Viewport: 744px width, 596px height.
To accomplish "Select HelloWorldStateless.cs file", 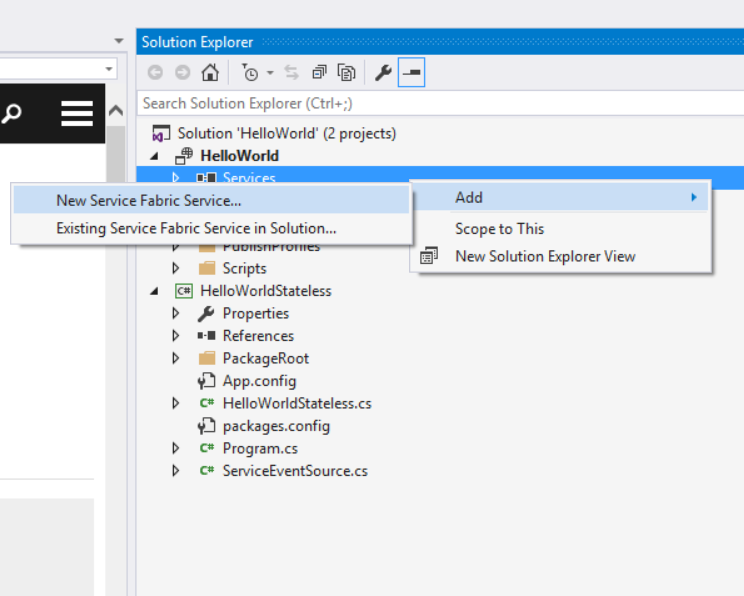I will pyautogui.click(x=297, y=403).
